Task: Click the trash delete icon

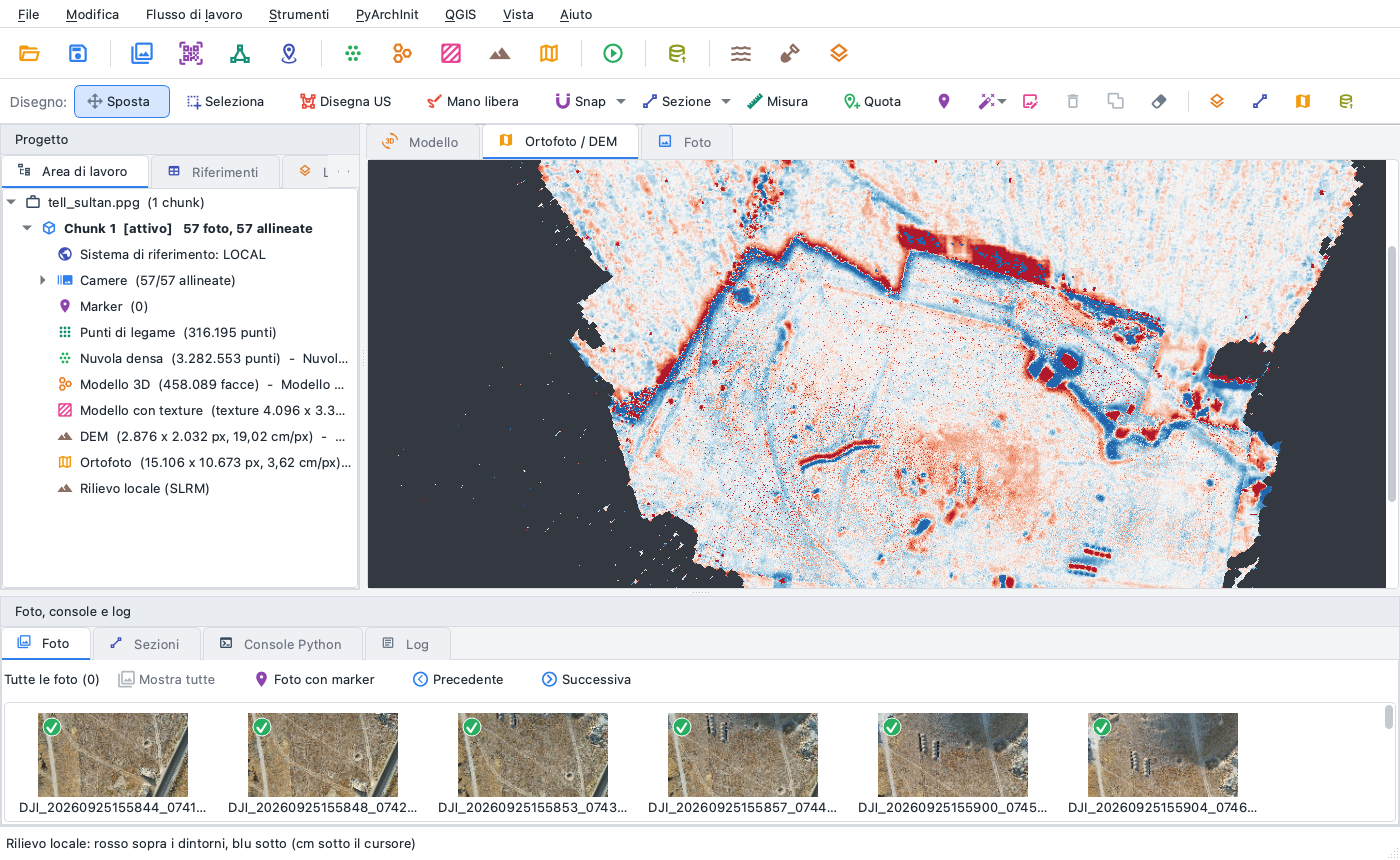Action: pos(1073,101)
